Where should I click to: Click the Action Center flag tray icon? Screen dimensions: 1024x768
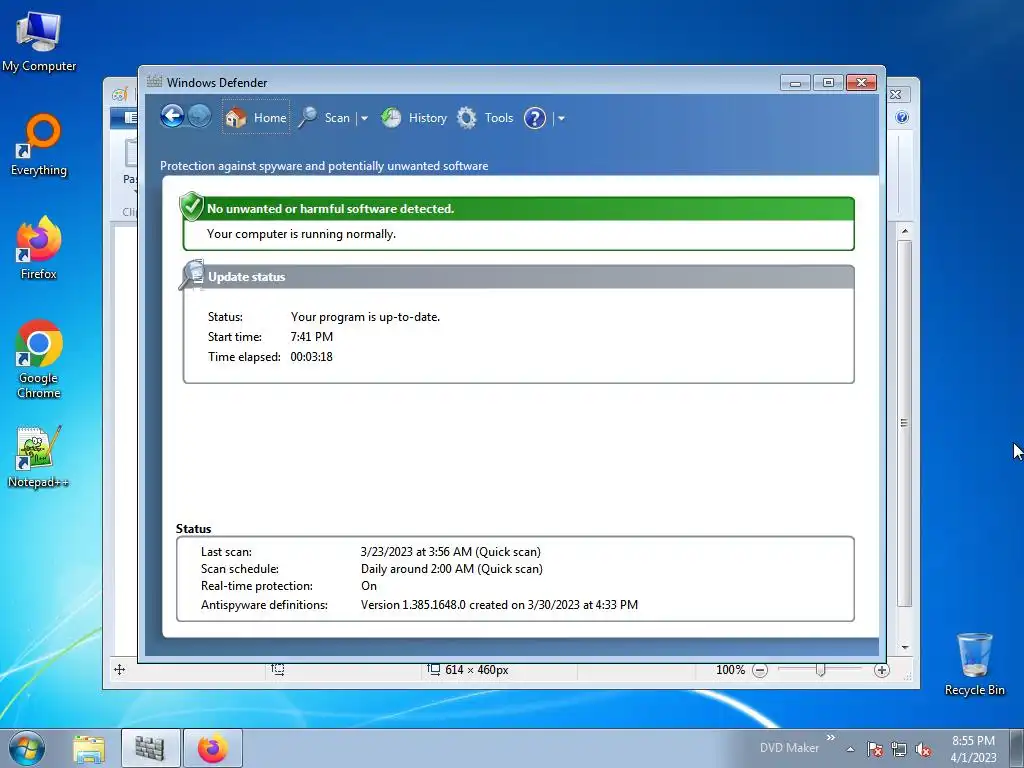875,749
